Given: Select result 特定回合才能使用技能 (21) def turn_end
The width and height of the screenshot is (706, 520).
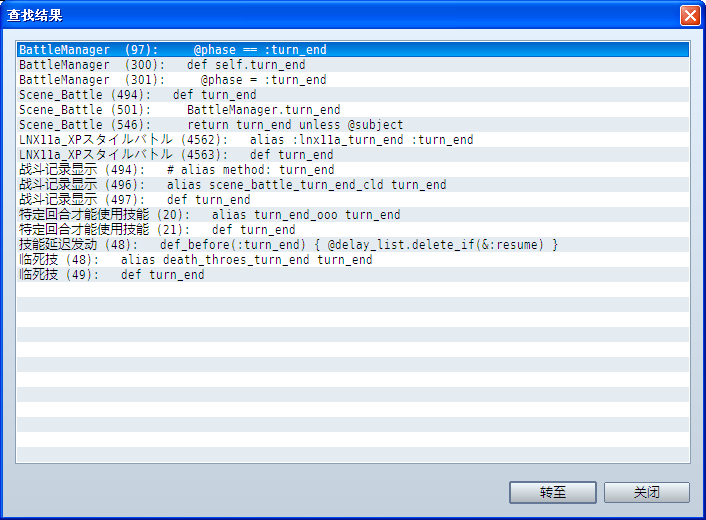Looking at the screenshot, I should point(353,230).
